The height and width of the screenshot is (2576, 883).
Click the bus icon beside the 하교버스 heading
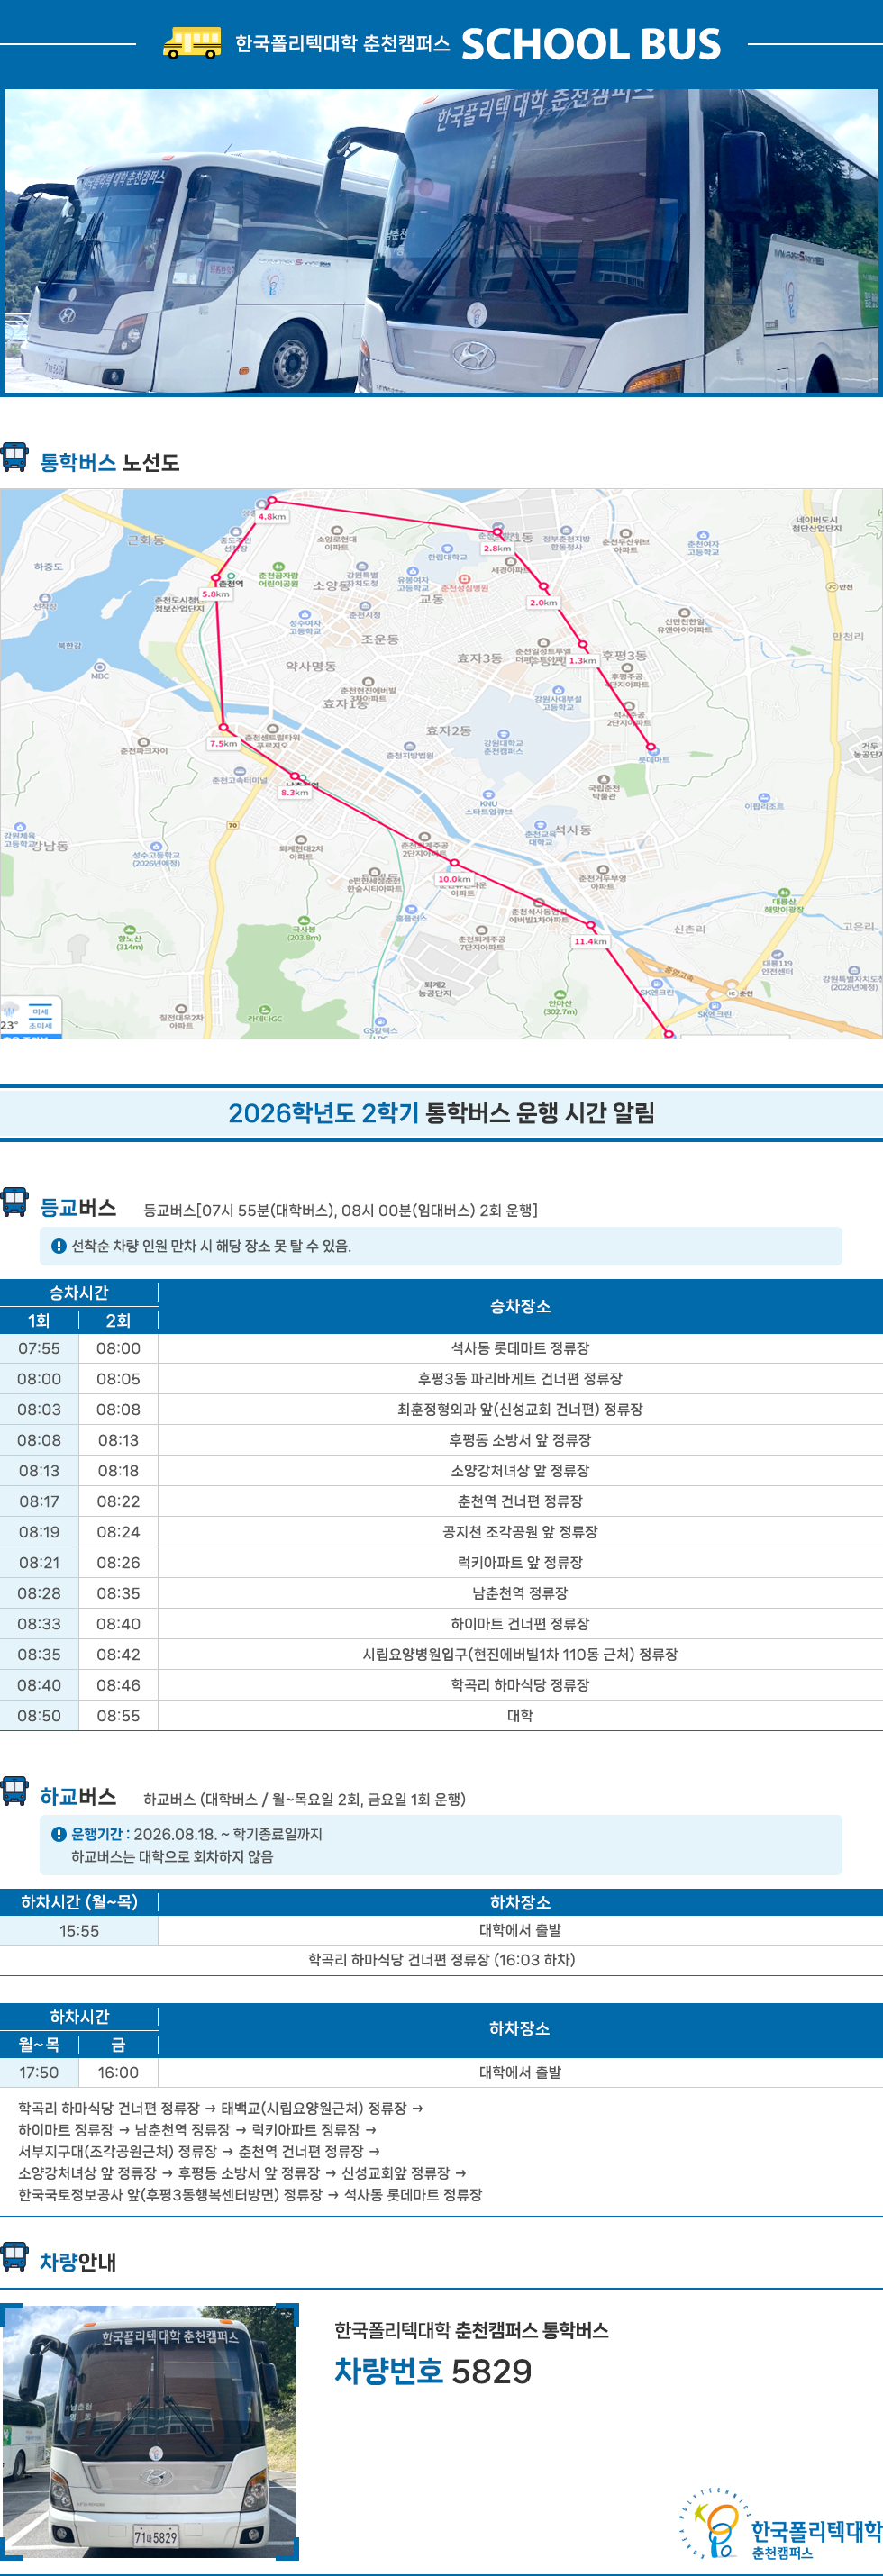click(x=14, y=1791)
